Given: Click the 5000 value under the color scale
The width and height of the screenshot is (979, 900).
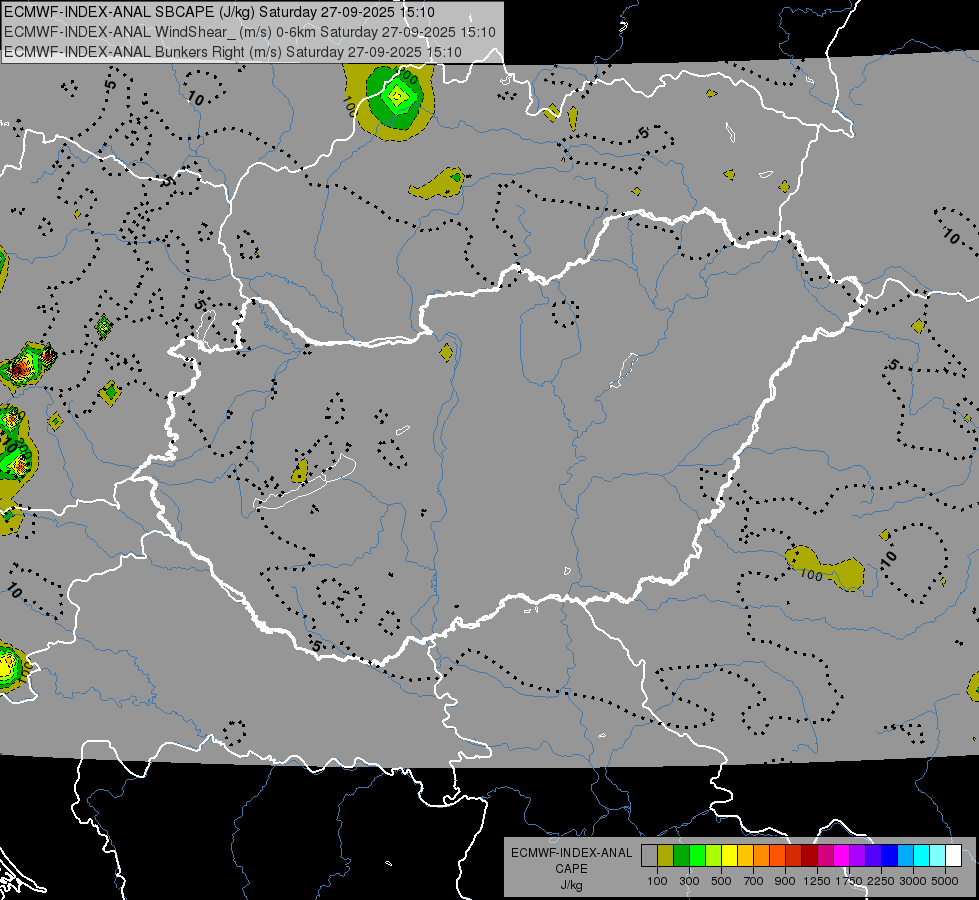Looking at the screenshot, I should [x=945, y=881].
